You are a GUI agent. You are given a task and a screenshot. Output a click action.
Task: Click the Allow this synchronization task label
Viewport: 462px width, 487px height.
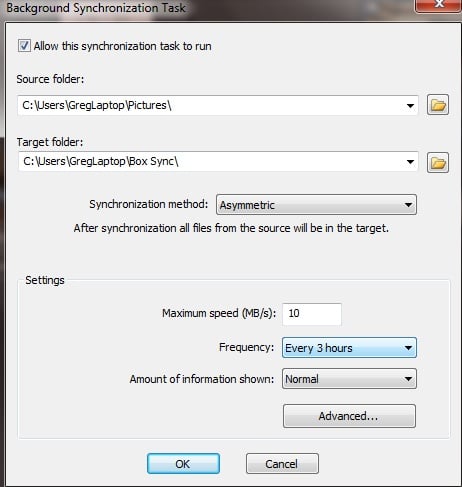[122, 46]
